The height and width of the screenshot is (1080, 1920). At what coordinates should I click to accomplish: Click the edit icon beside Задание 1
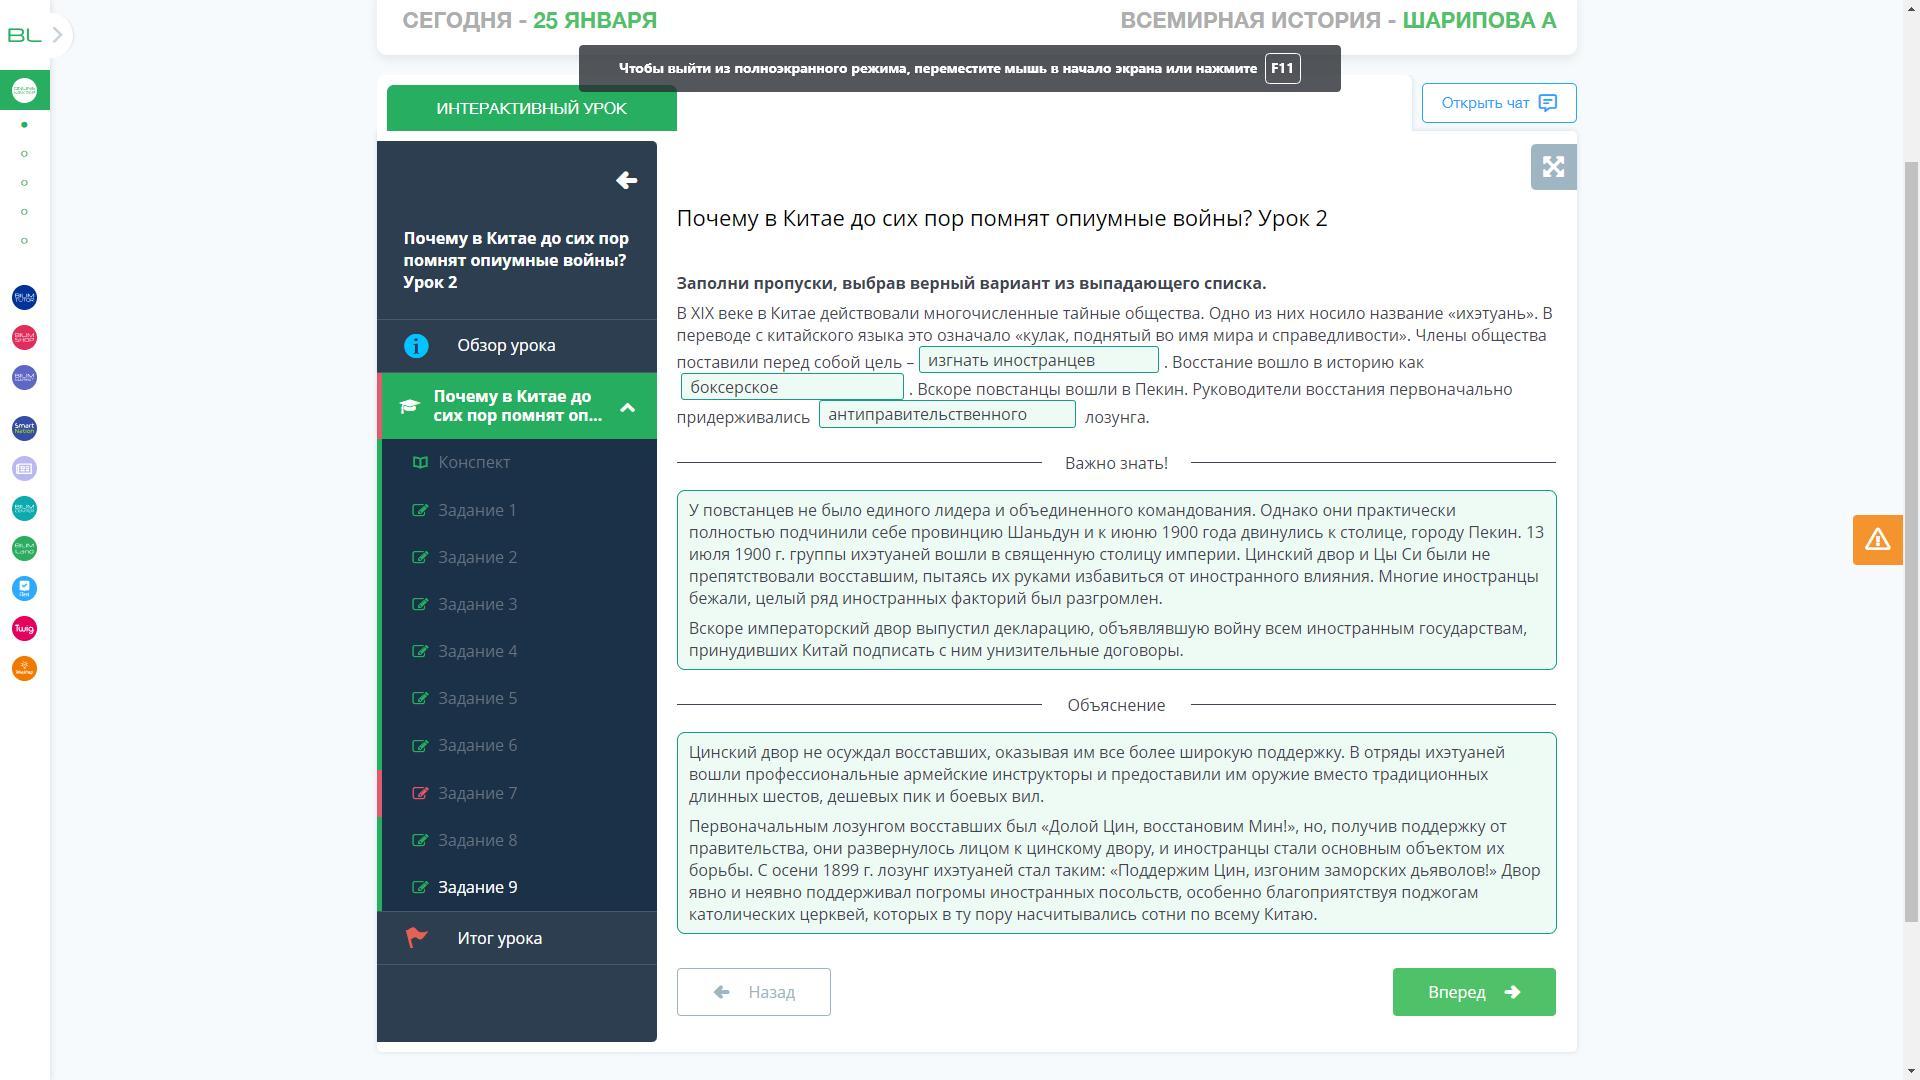420,510
